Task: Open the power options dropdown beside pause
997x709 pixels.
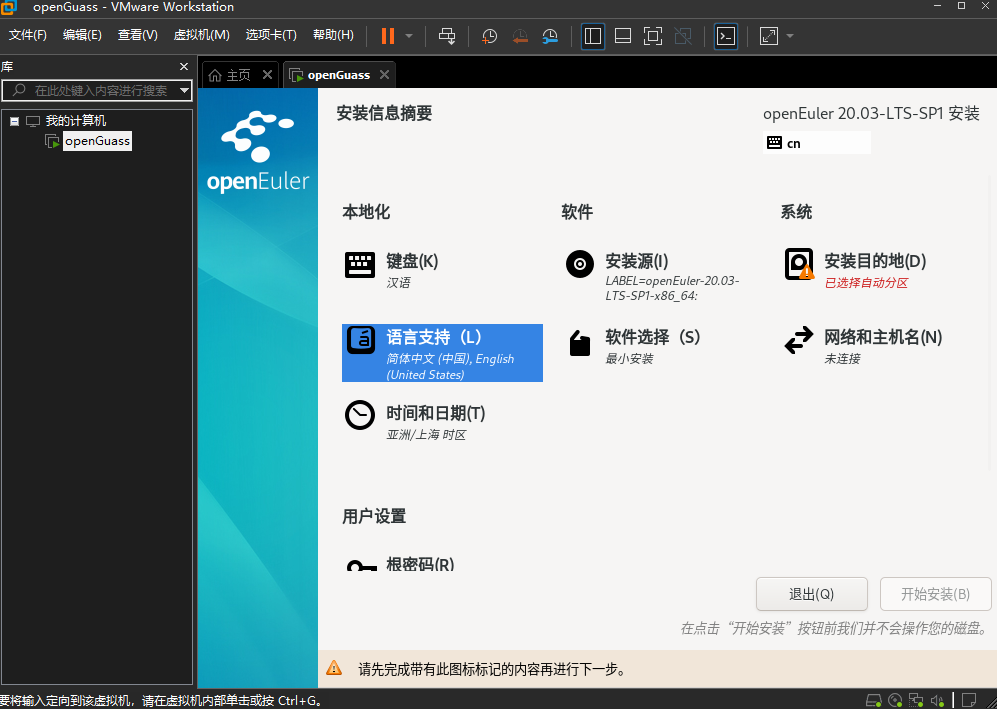Action: pyautogui.click(x=409, y=36)
